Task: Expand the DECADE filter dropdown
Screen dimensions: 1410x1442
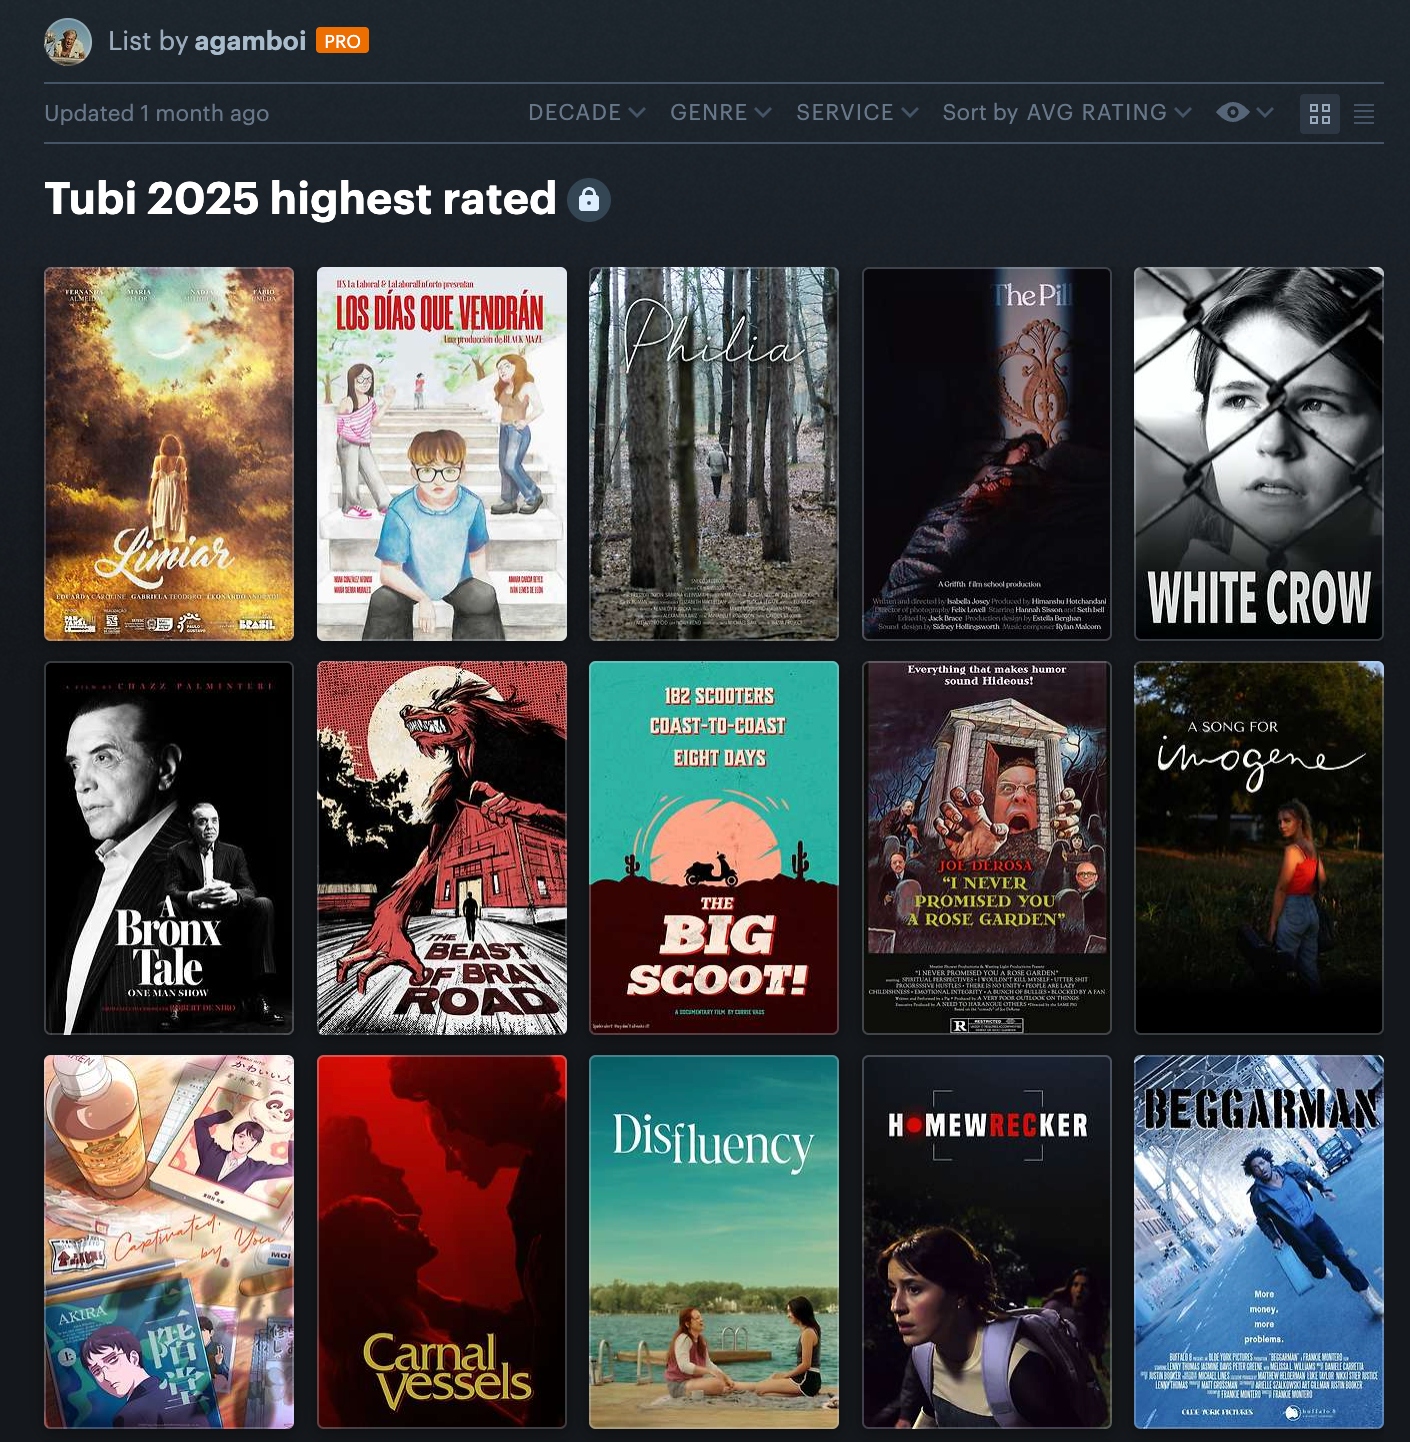Action: pos(586,113)
